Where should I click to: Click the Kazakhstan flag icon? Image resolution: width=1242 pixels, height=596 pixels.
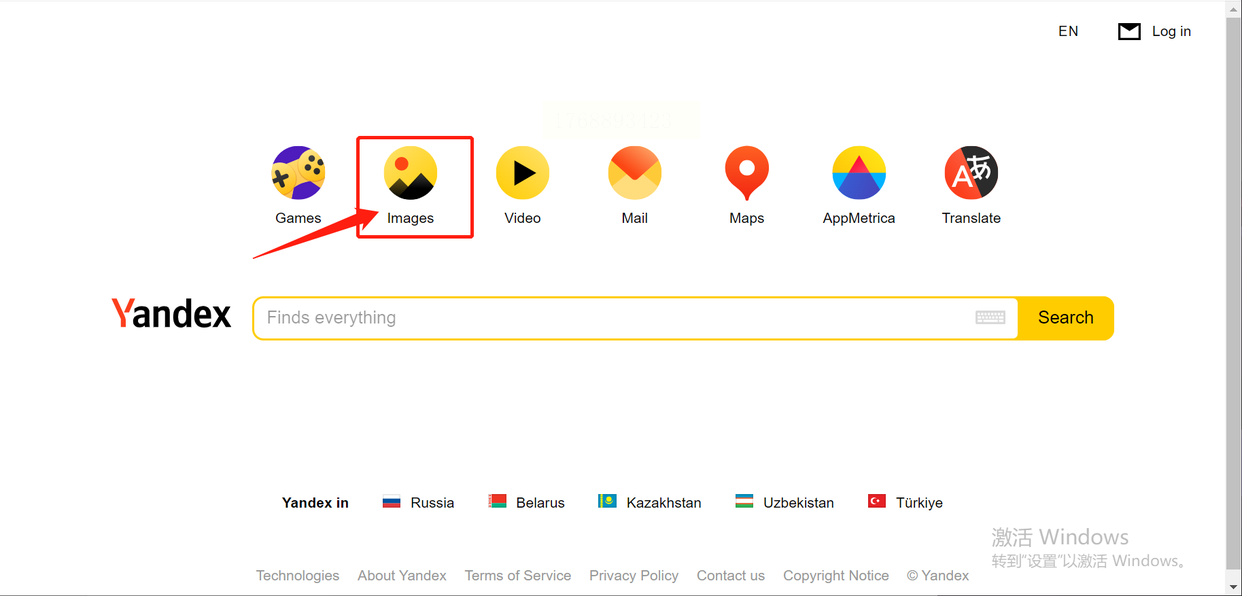coord(607,502)
